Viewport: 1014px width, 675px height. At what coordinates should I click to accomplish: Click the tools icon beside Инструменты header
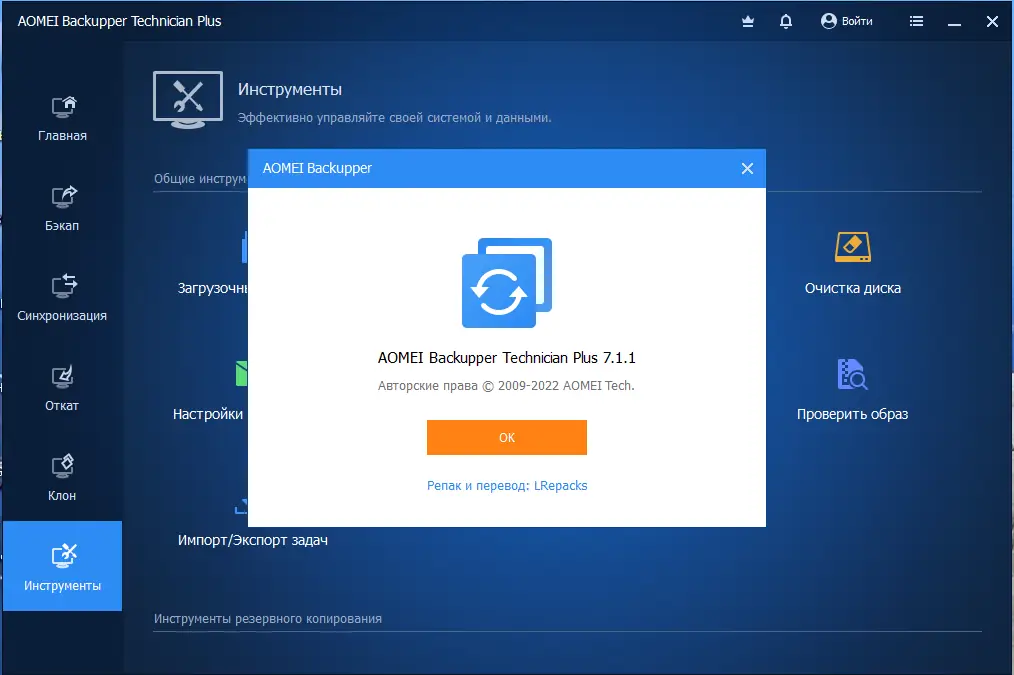(187, 99)
